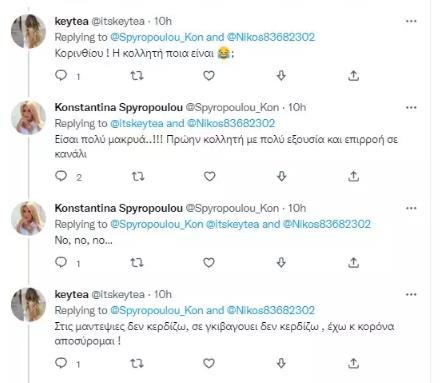Image resolution: width=443 pixels, height=383 pixels.
Task: Open three-dots menu on 'No, no, no...' tweet
Action: point(411,208)
